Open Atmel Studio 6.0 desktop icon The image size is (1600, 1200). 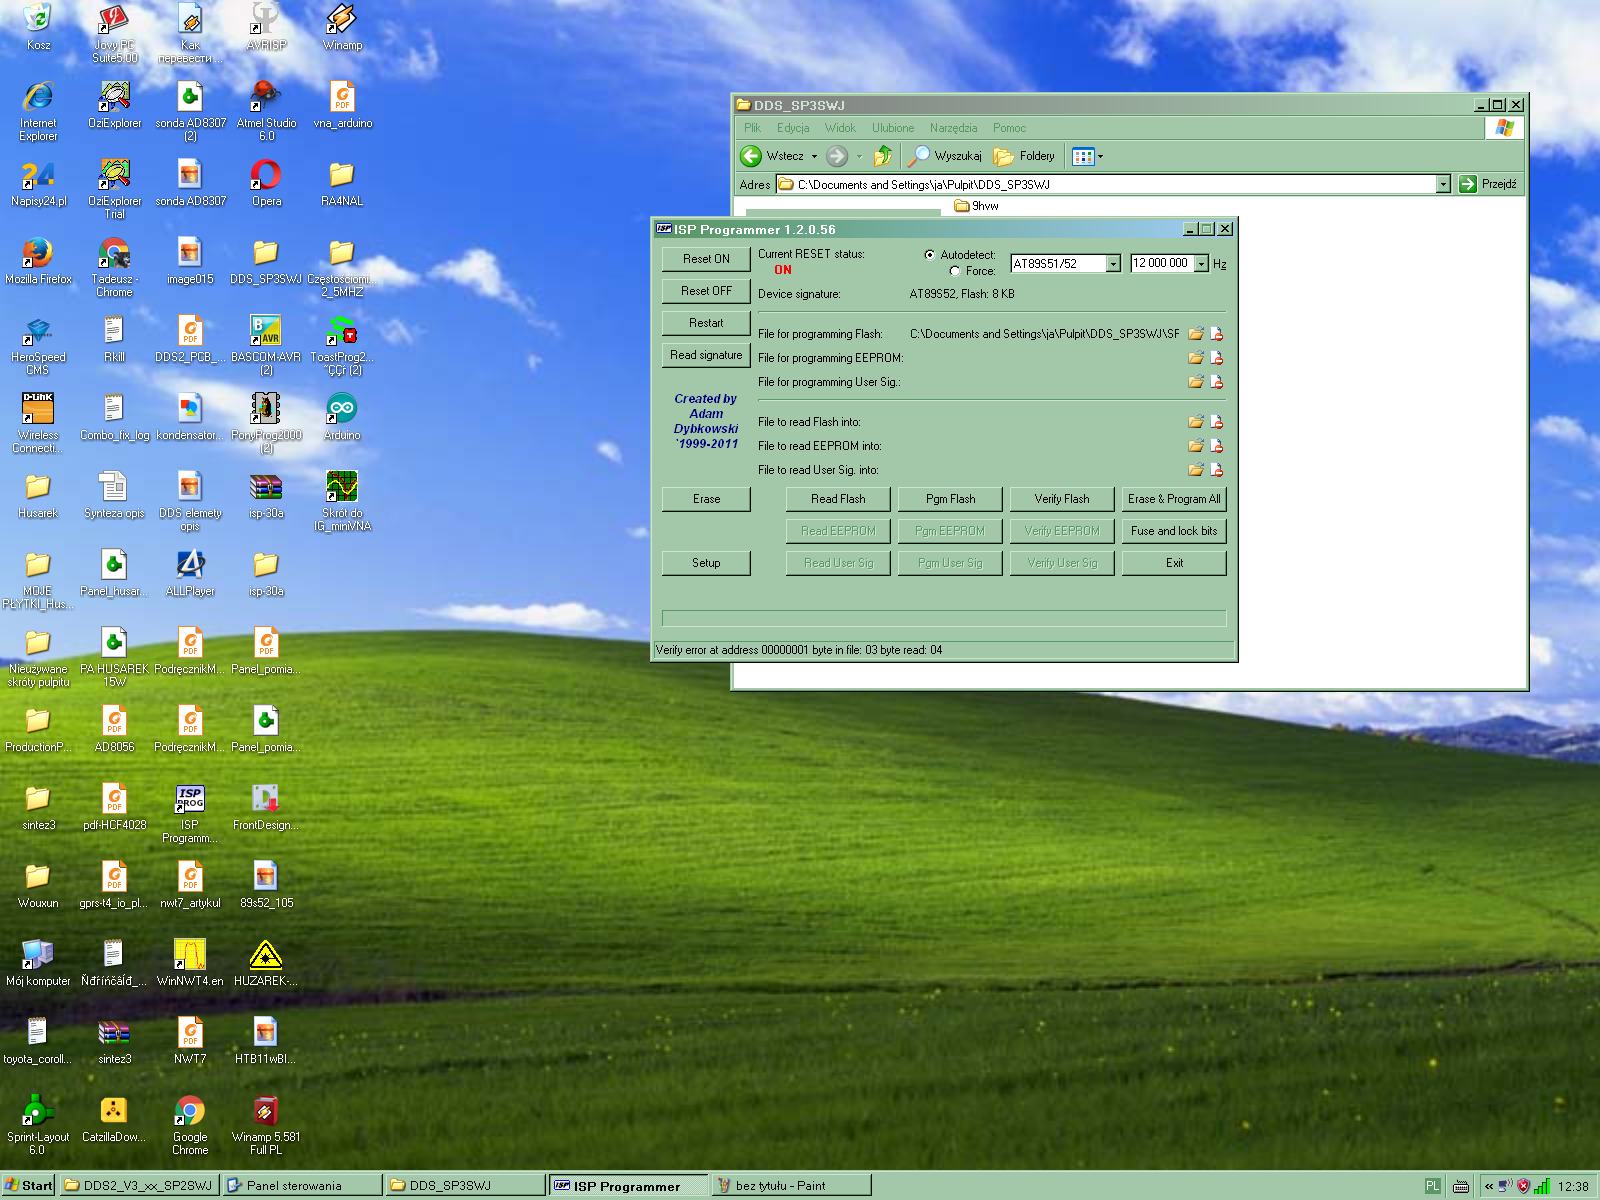tap(266, 97)
